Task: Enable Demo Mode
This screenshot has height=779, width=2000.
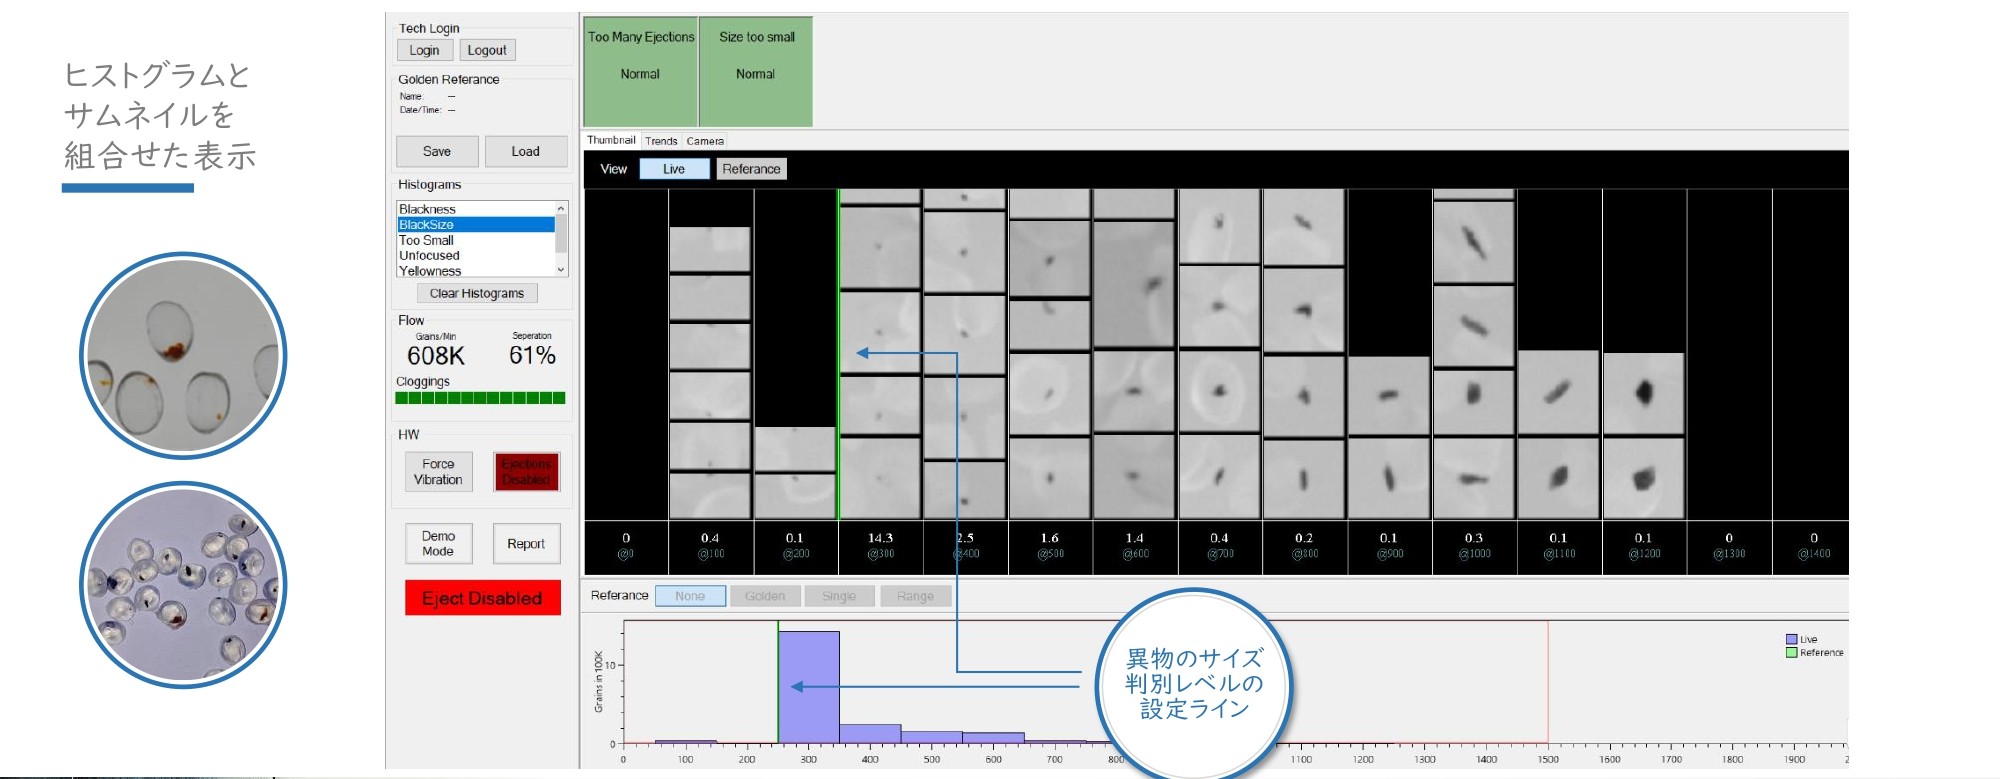Action: coord(438,544)
